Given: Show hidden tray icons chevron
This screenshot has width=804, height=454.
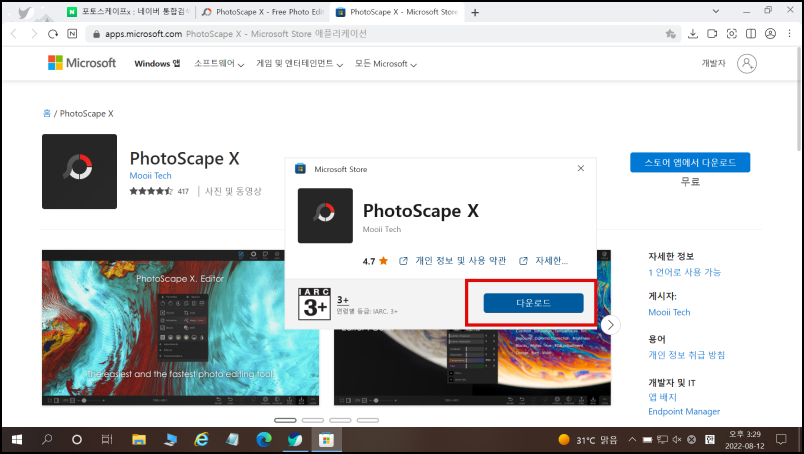Looking at the screenshot, I should point(632,440).
